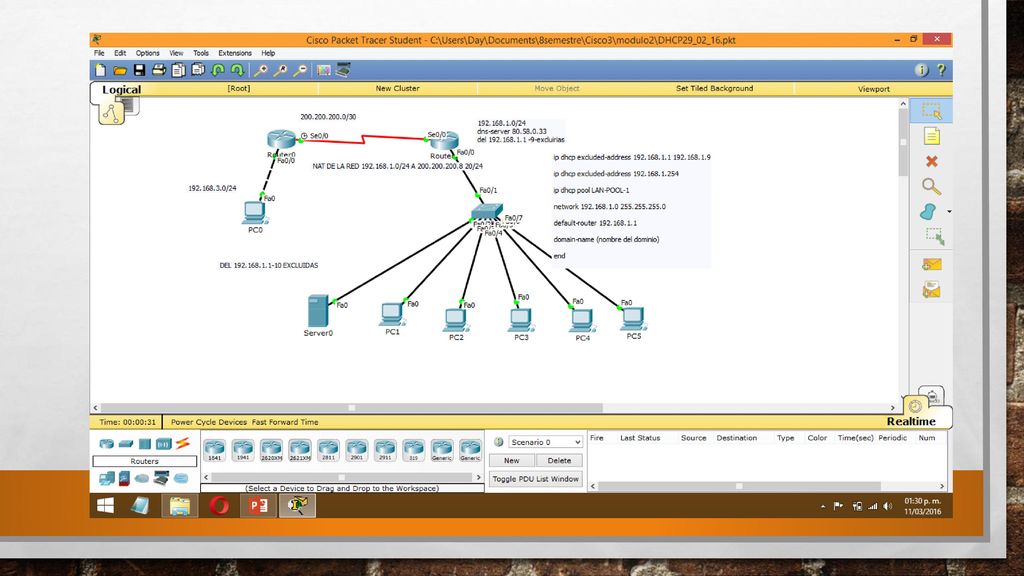Viewport: 1024px width, 576px height.
Task: Open the File menu
Action: tap(99, 53)
